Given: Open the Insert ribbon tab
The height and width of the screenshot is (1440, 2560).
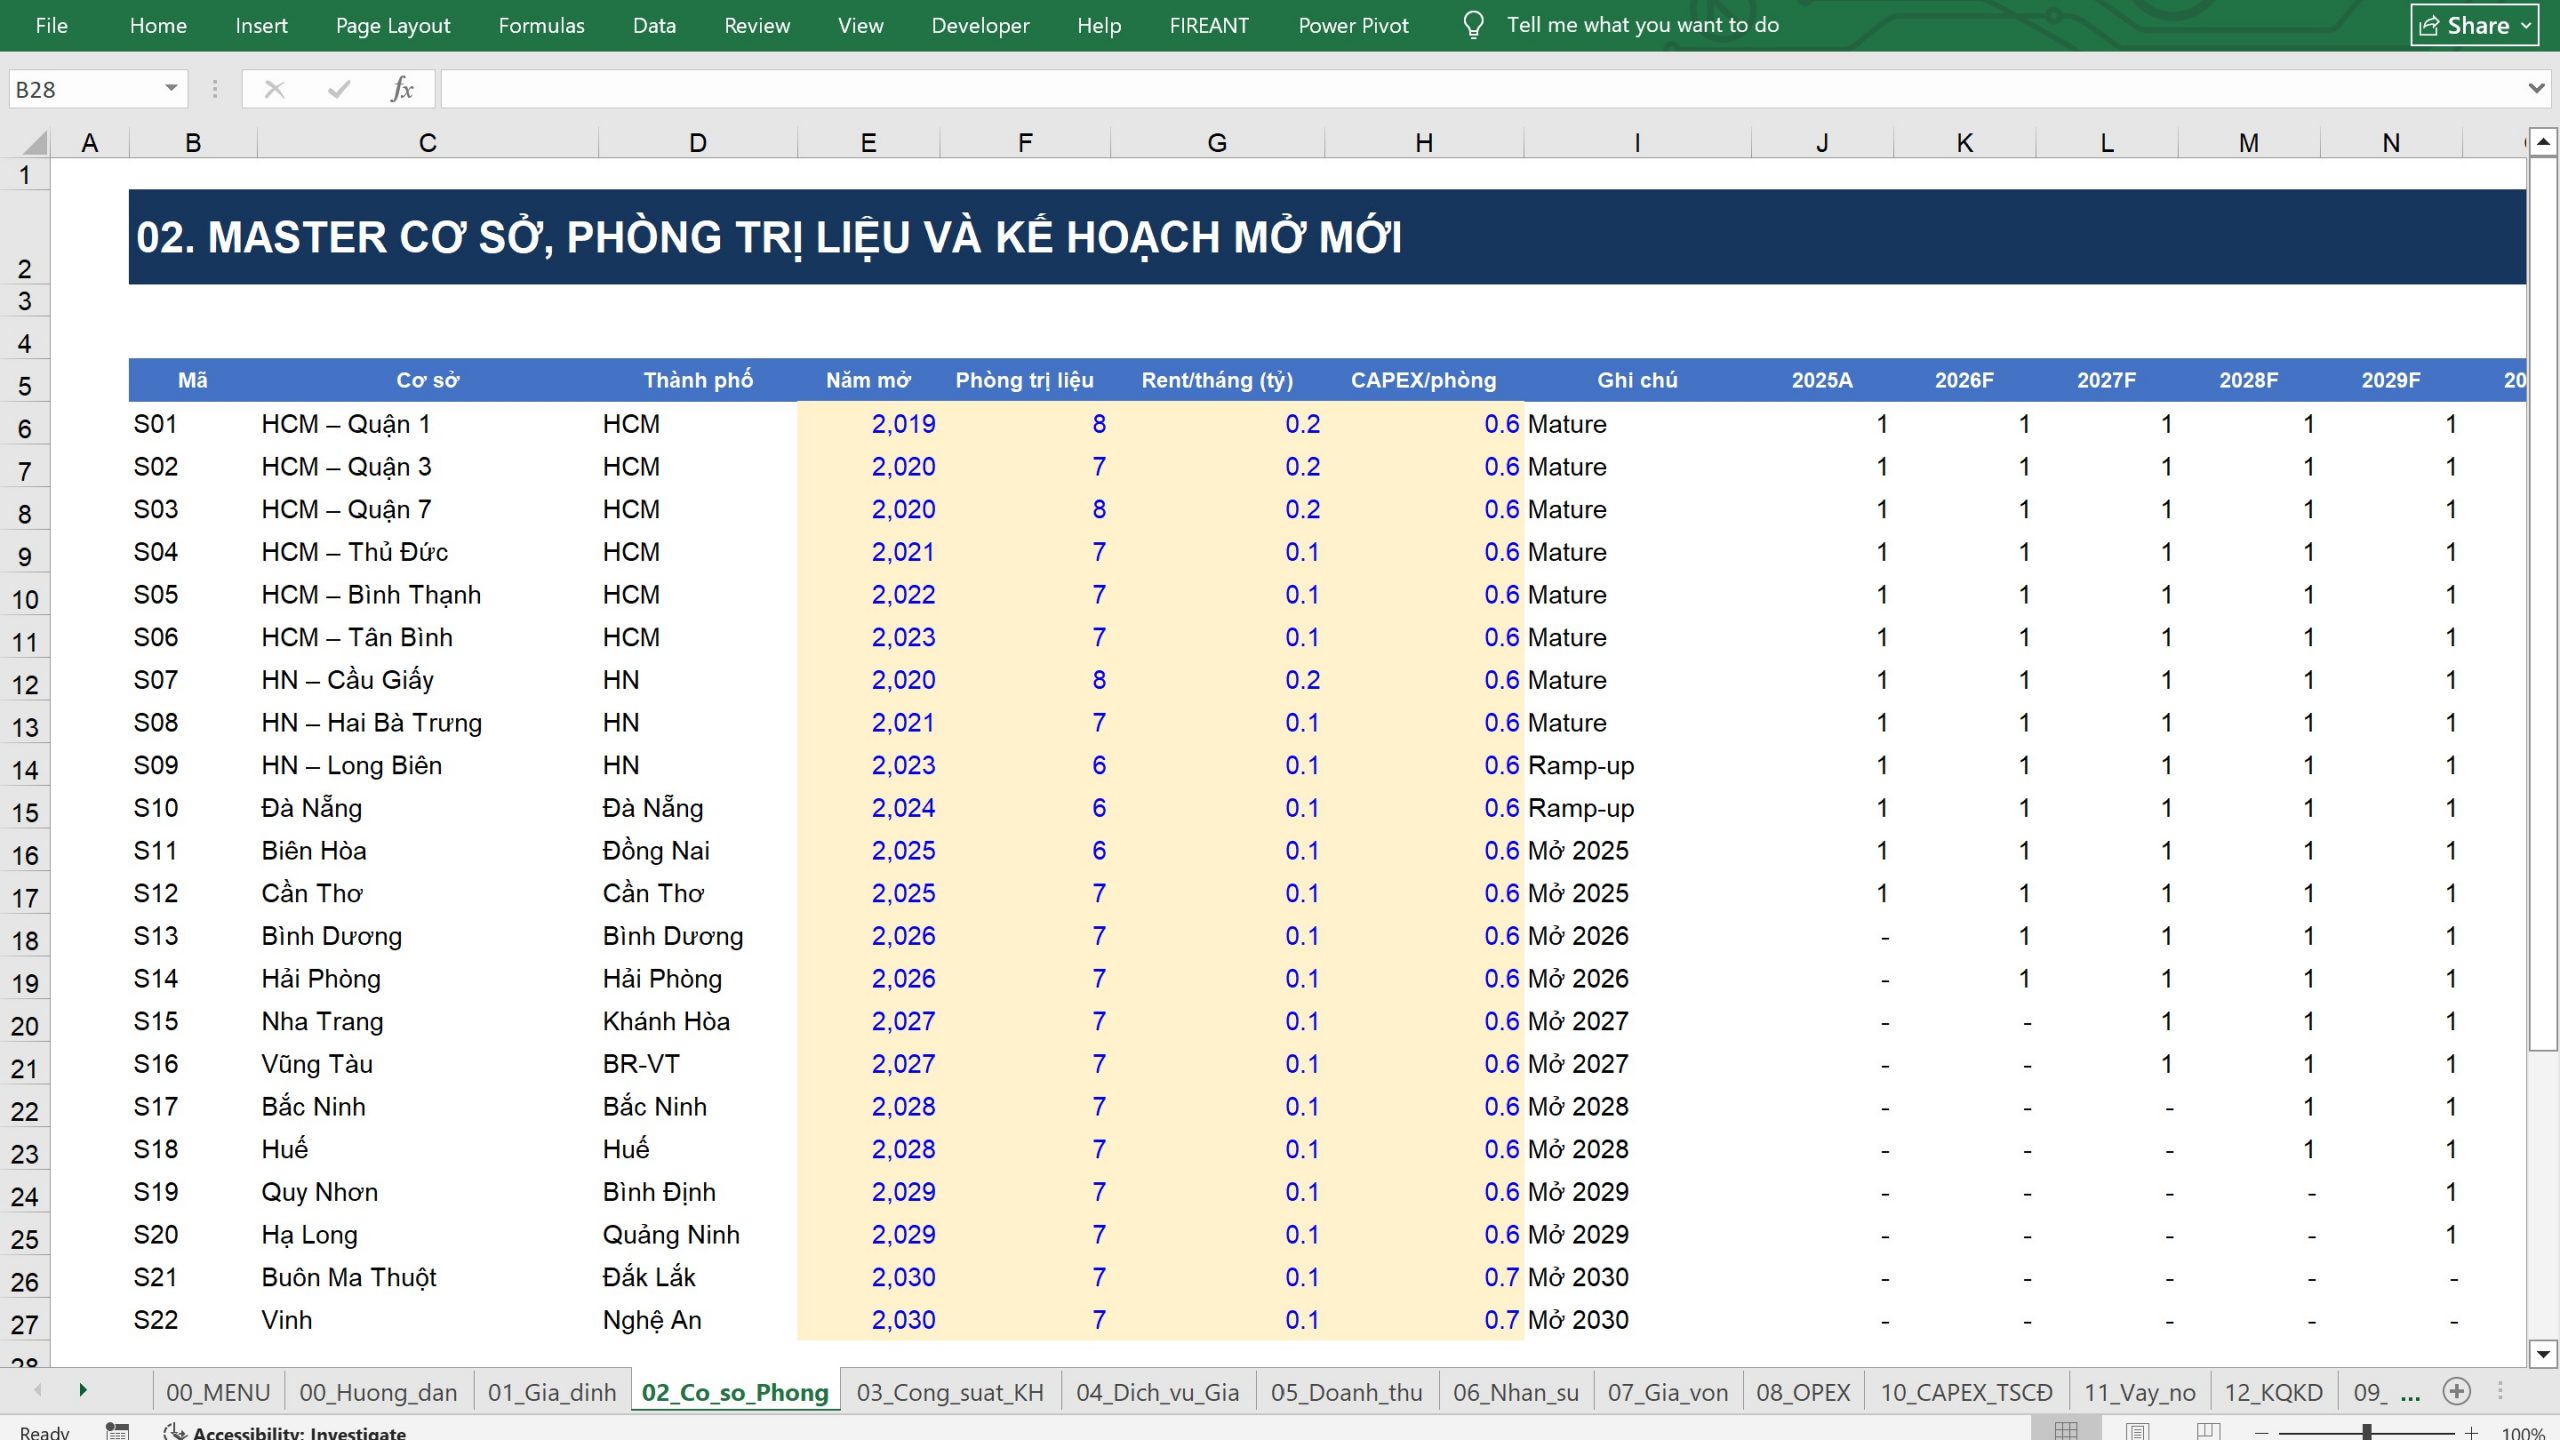Looking at the screenshot, I should coord(261,25).
